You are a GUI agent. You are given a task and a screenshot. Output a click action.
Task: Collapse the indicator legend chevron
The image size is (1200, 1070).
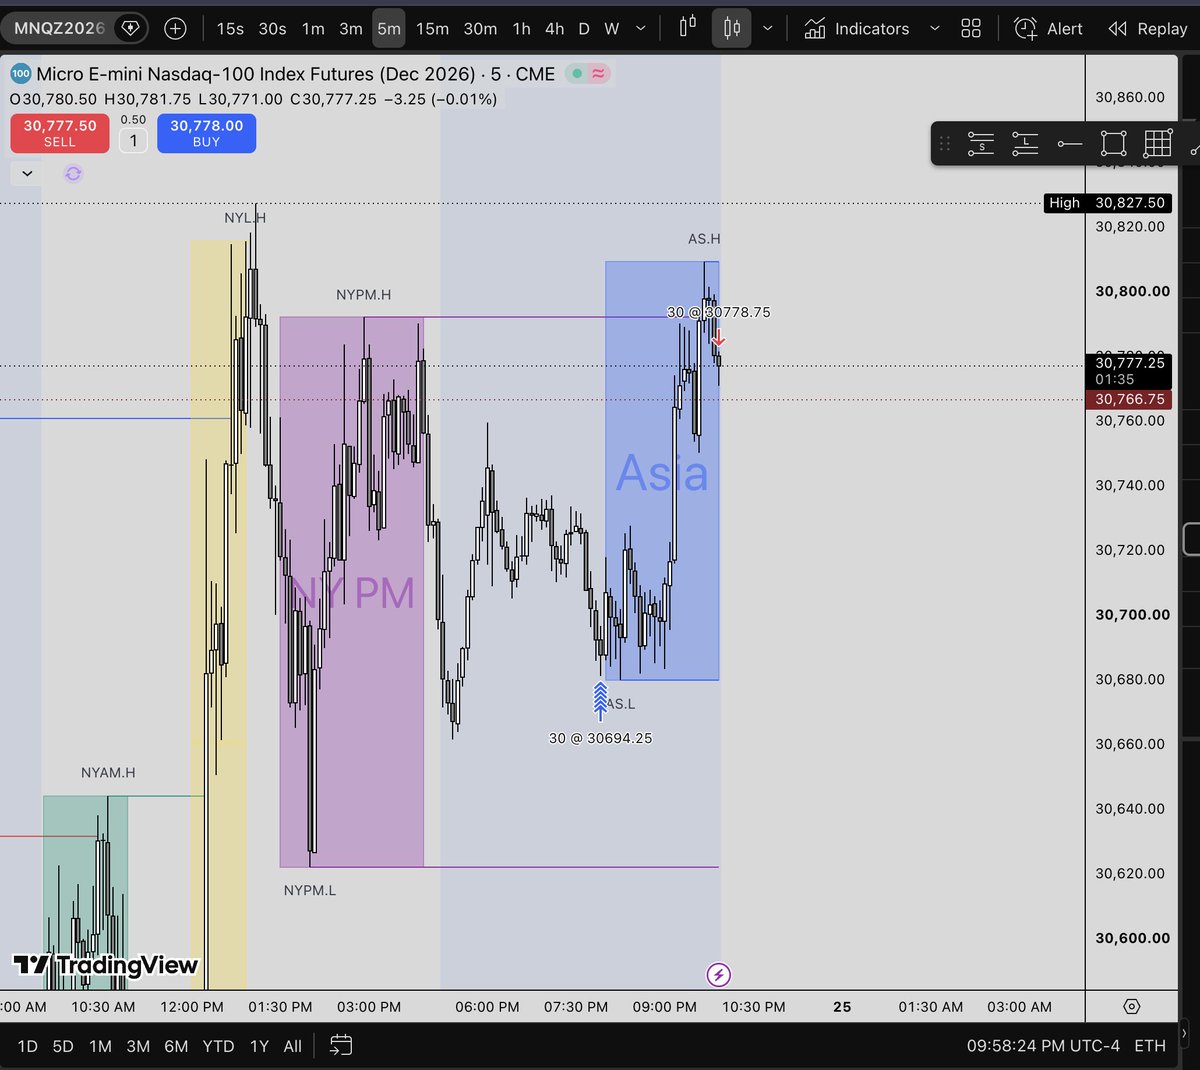pos(27,173)
